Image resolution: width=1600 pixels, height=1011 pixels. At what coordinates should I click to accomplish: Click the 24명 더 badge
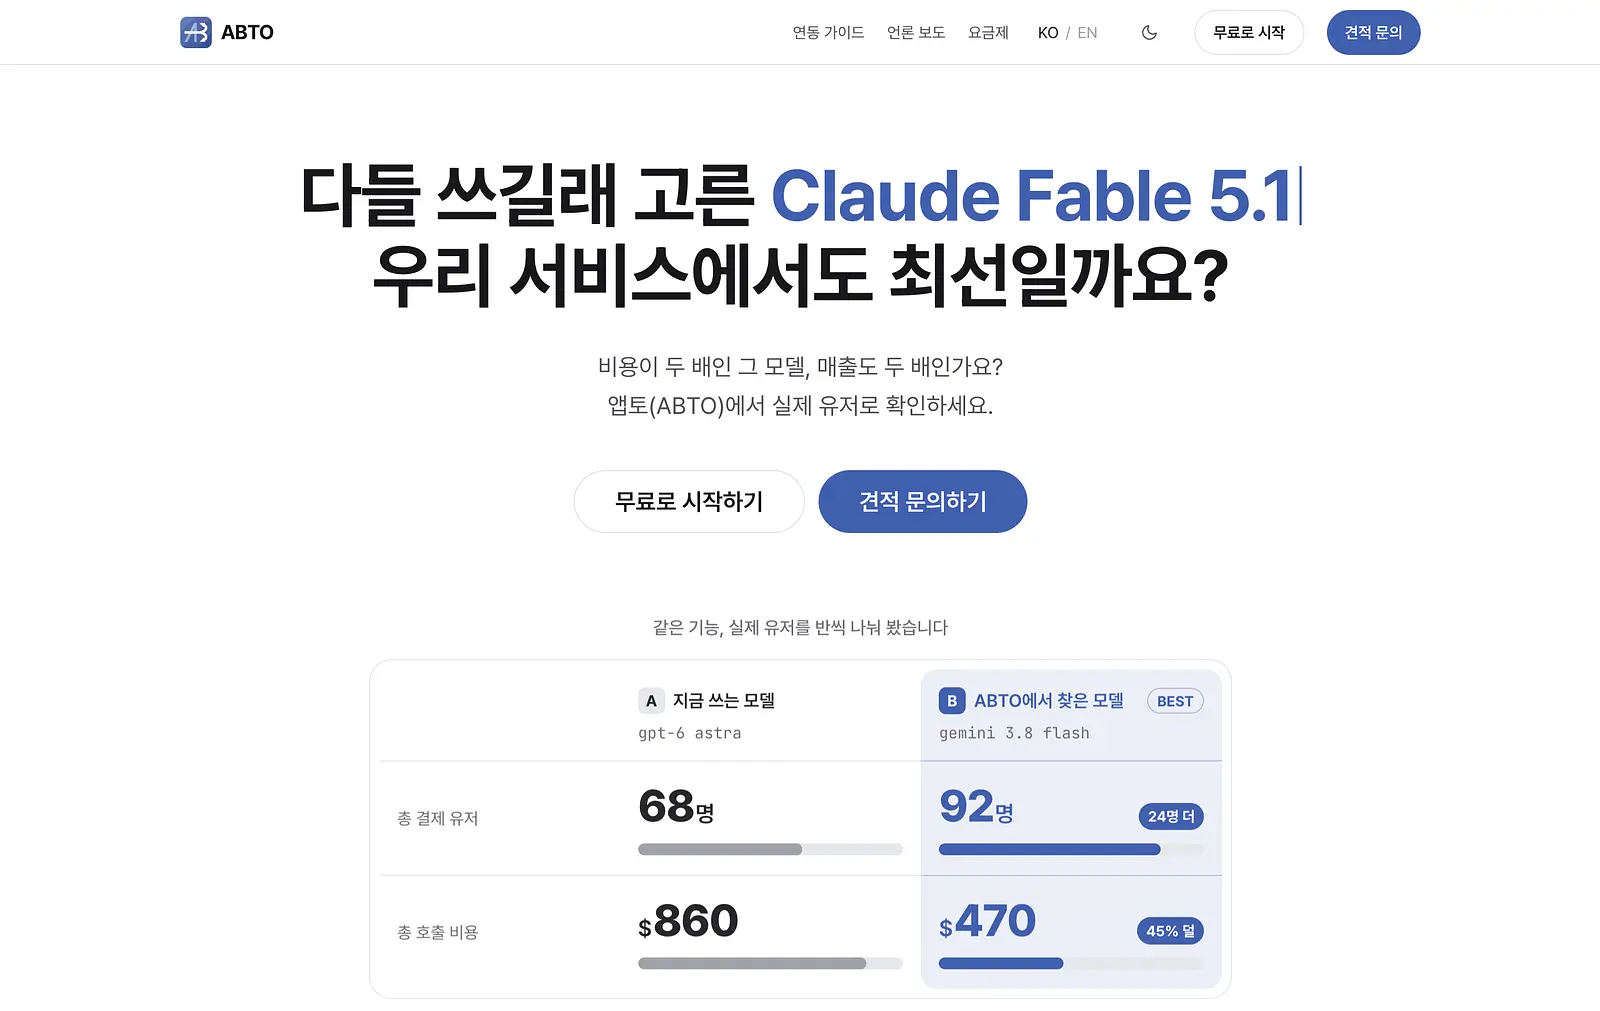pyautogui.click(x=1171, y=816)
